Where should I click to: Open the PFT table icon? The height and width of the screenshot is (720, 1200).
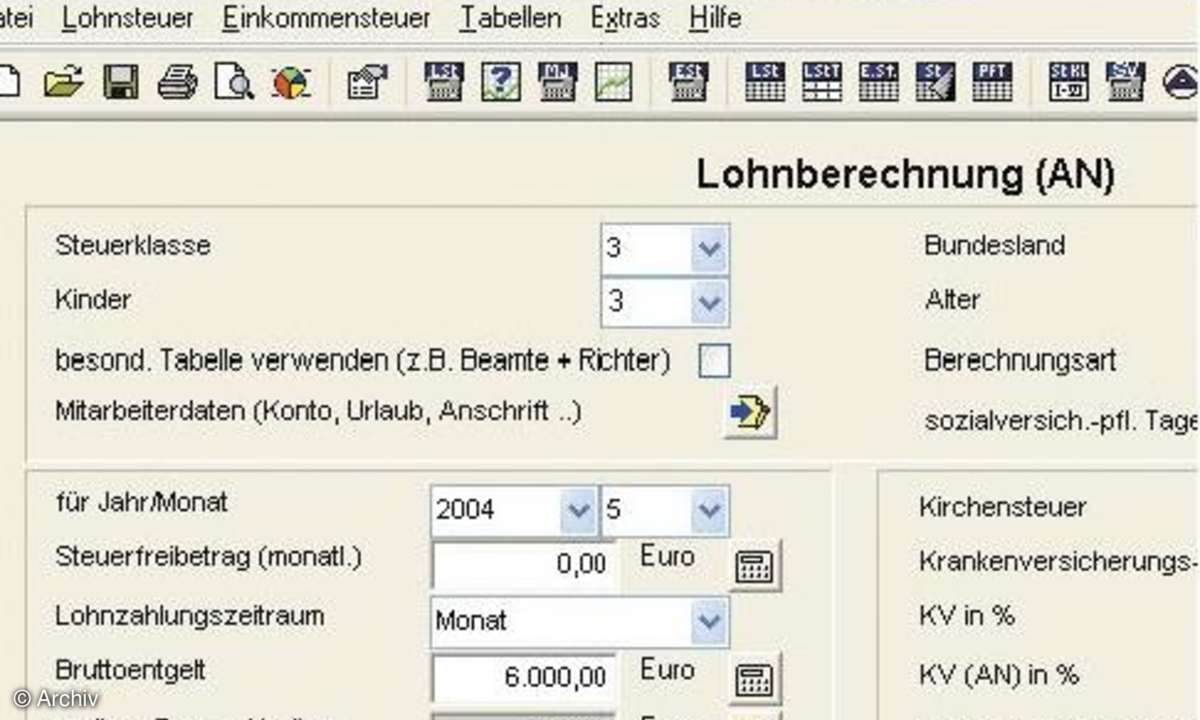point(993,82)
